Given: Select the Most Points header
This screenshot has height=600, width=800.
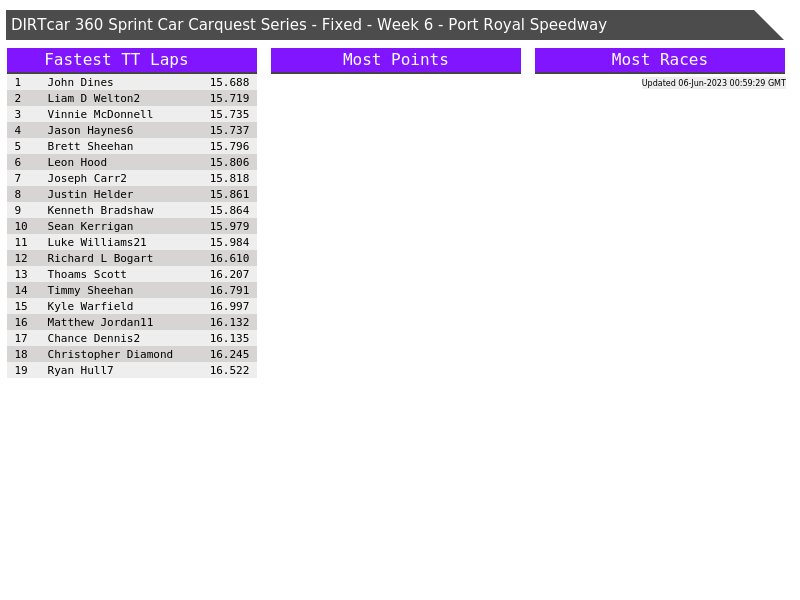Looking at the screenshot, I should pyautogui.click(x=395, y=60).
